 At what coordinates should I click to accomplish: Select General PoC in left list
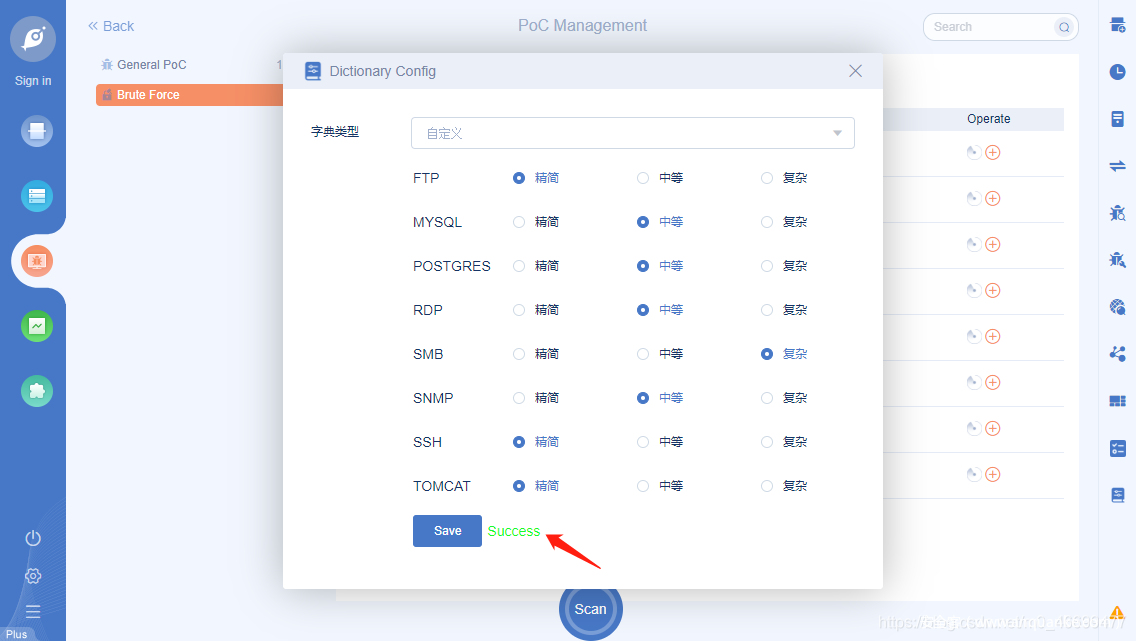[151, 65]
